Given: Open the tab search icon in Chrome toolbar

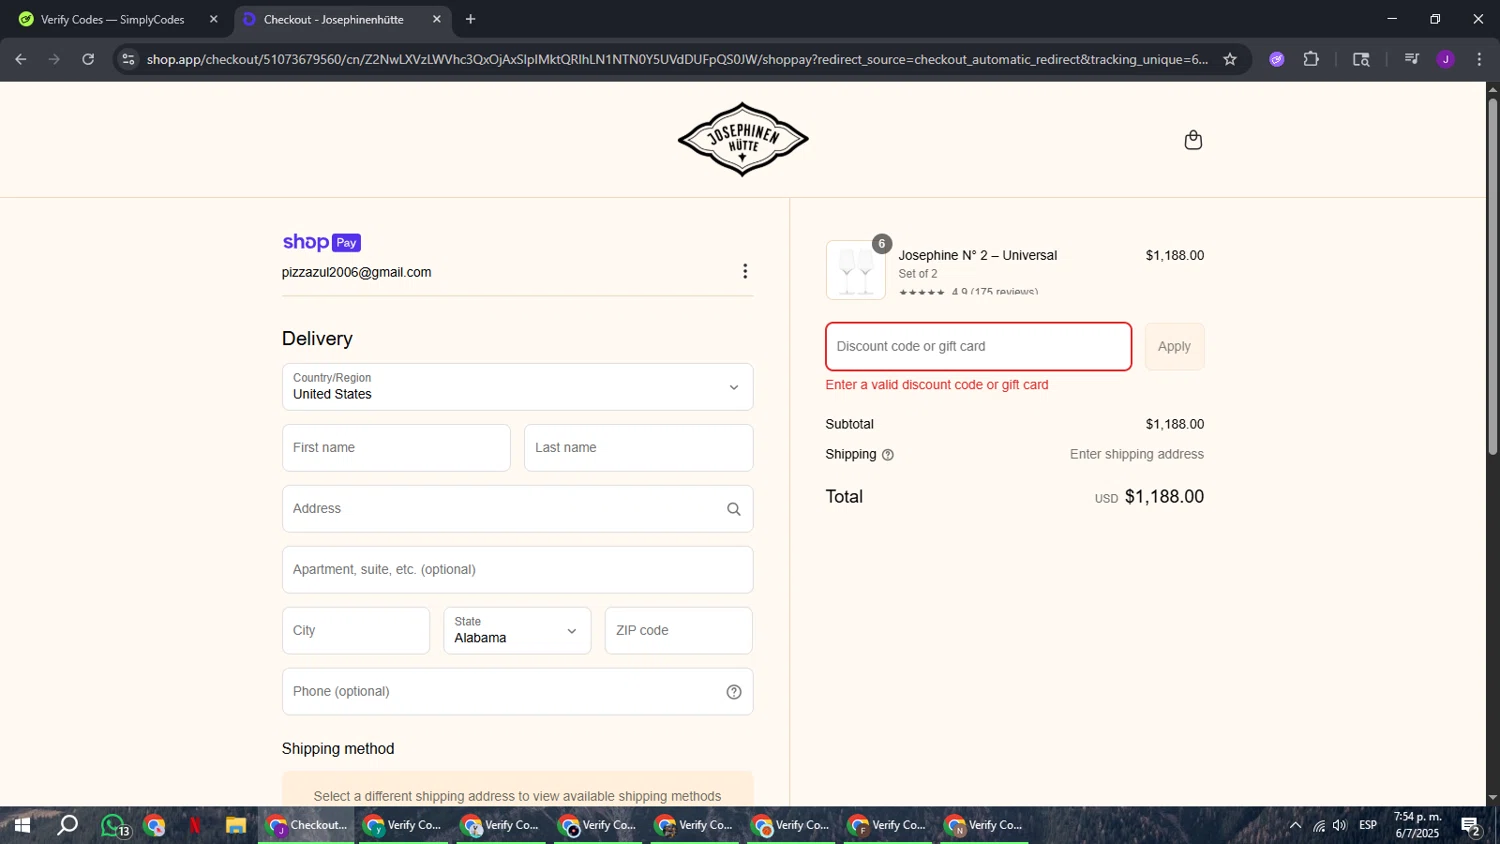Looking at the screenshot, I should 1361,59.
